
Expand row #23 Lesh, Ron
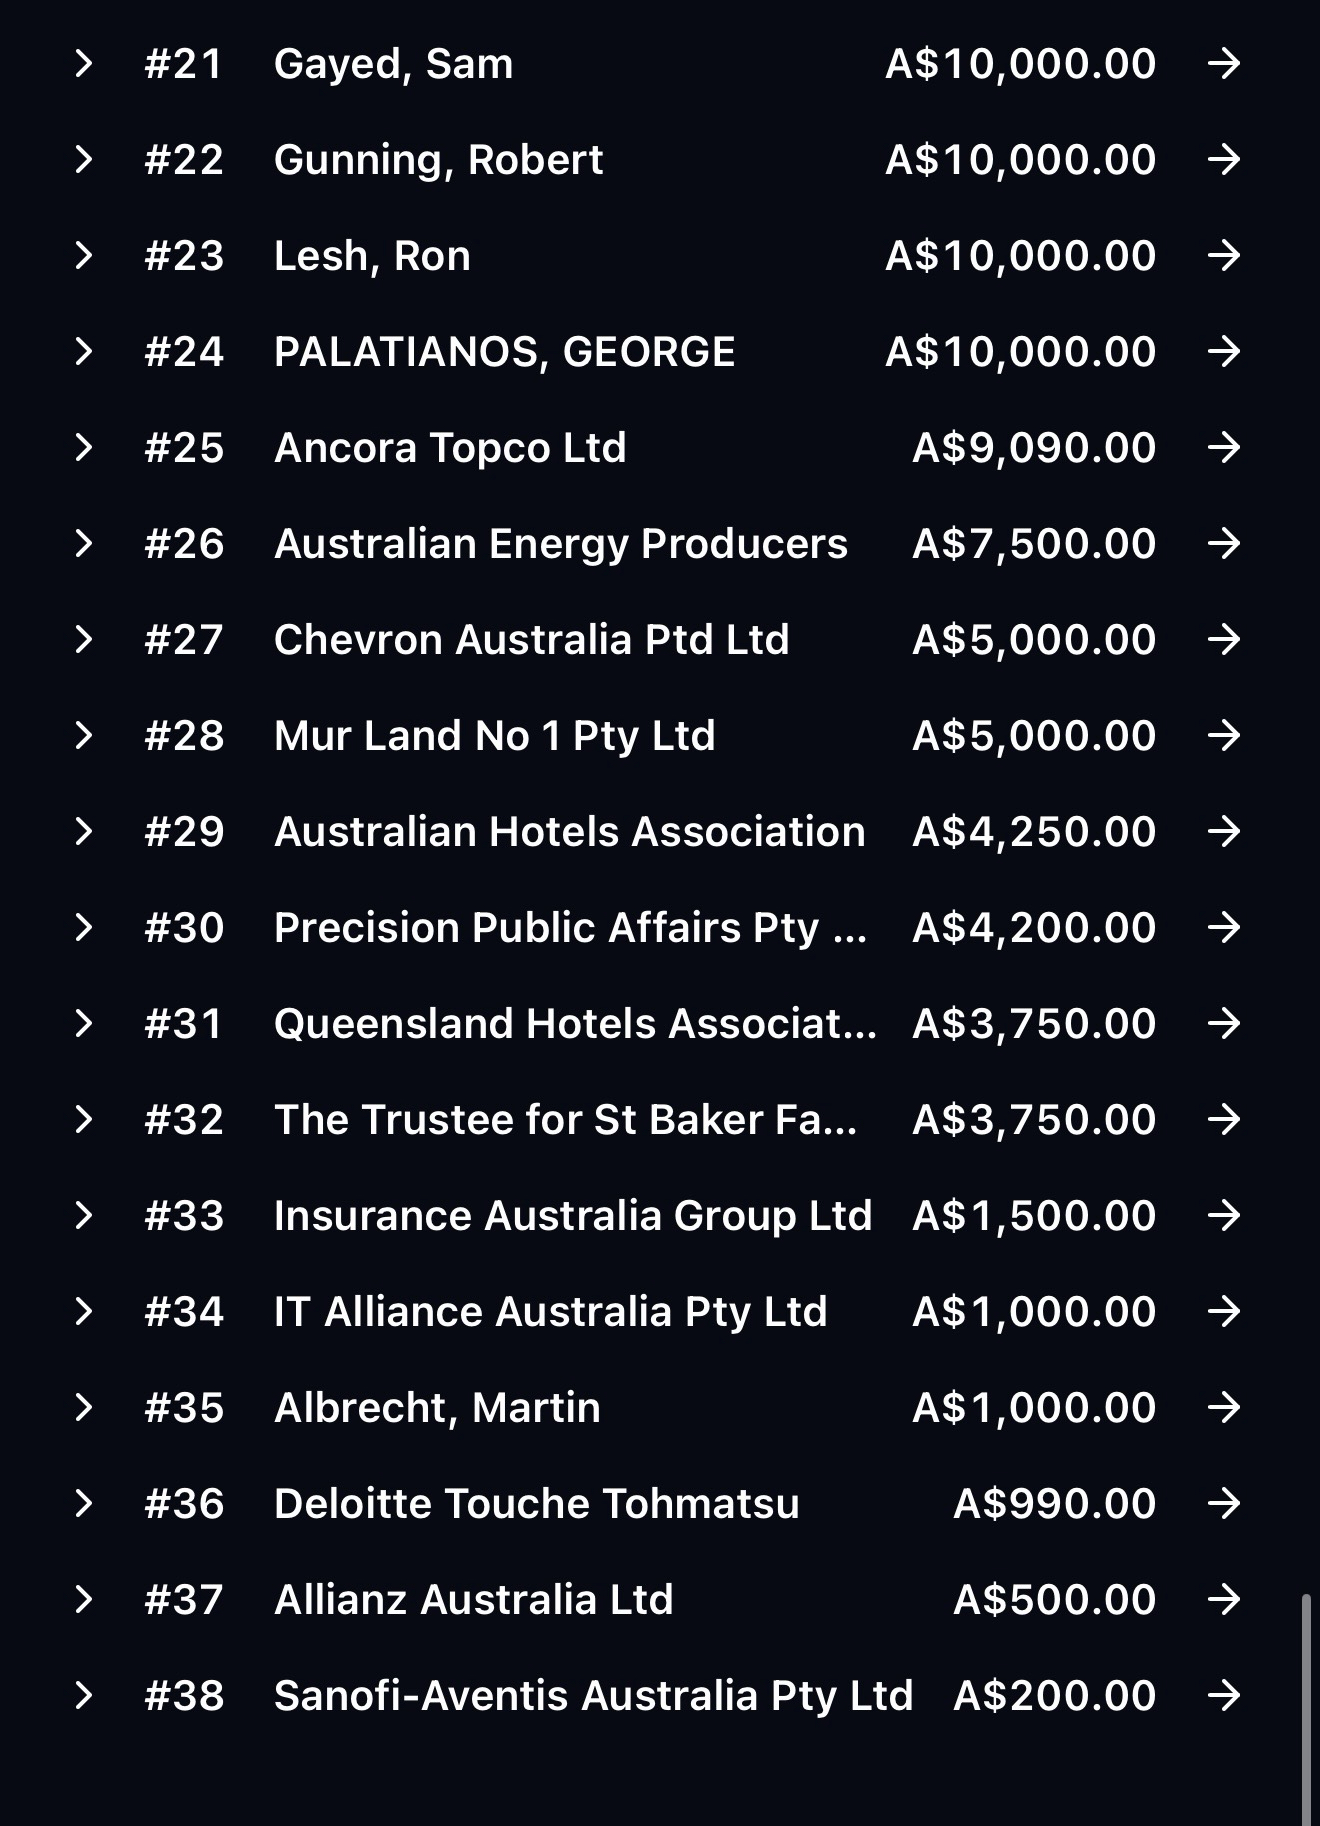pos(84,256)
